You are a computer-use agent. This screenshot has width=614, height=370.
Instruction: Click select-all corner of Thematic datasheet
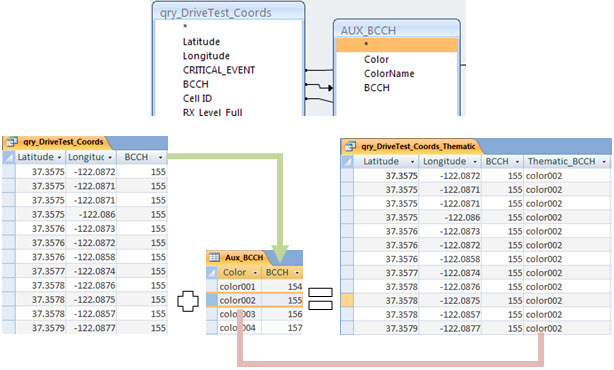(347, 161)
